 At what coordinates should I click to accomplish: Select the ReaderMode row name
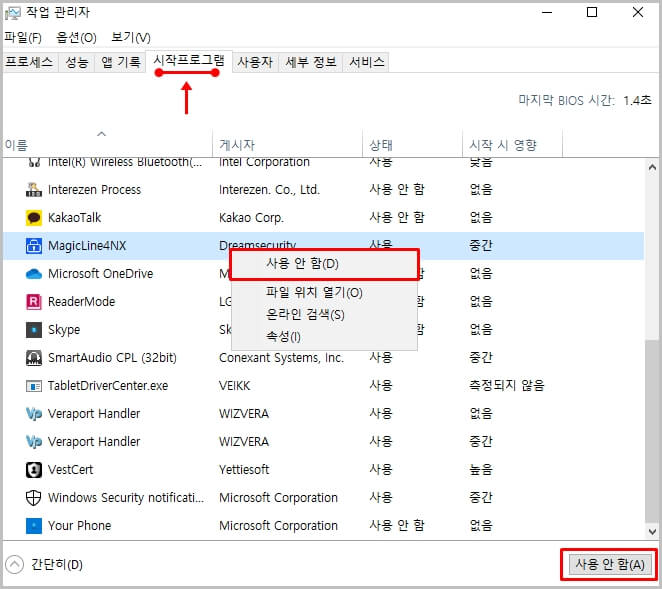click(81, 302)
